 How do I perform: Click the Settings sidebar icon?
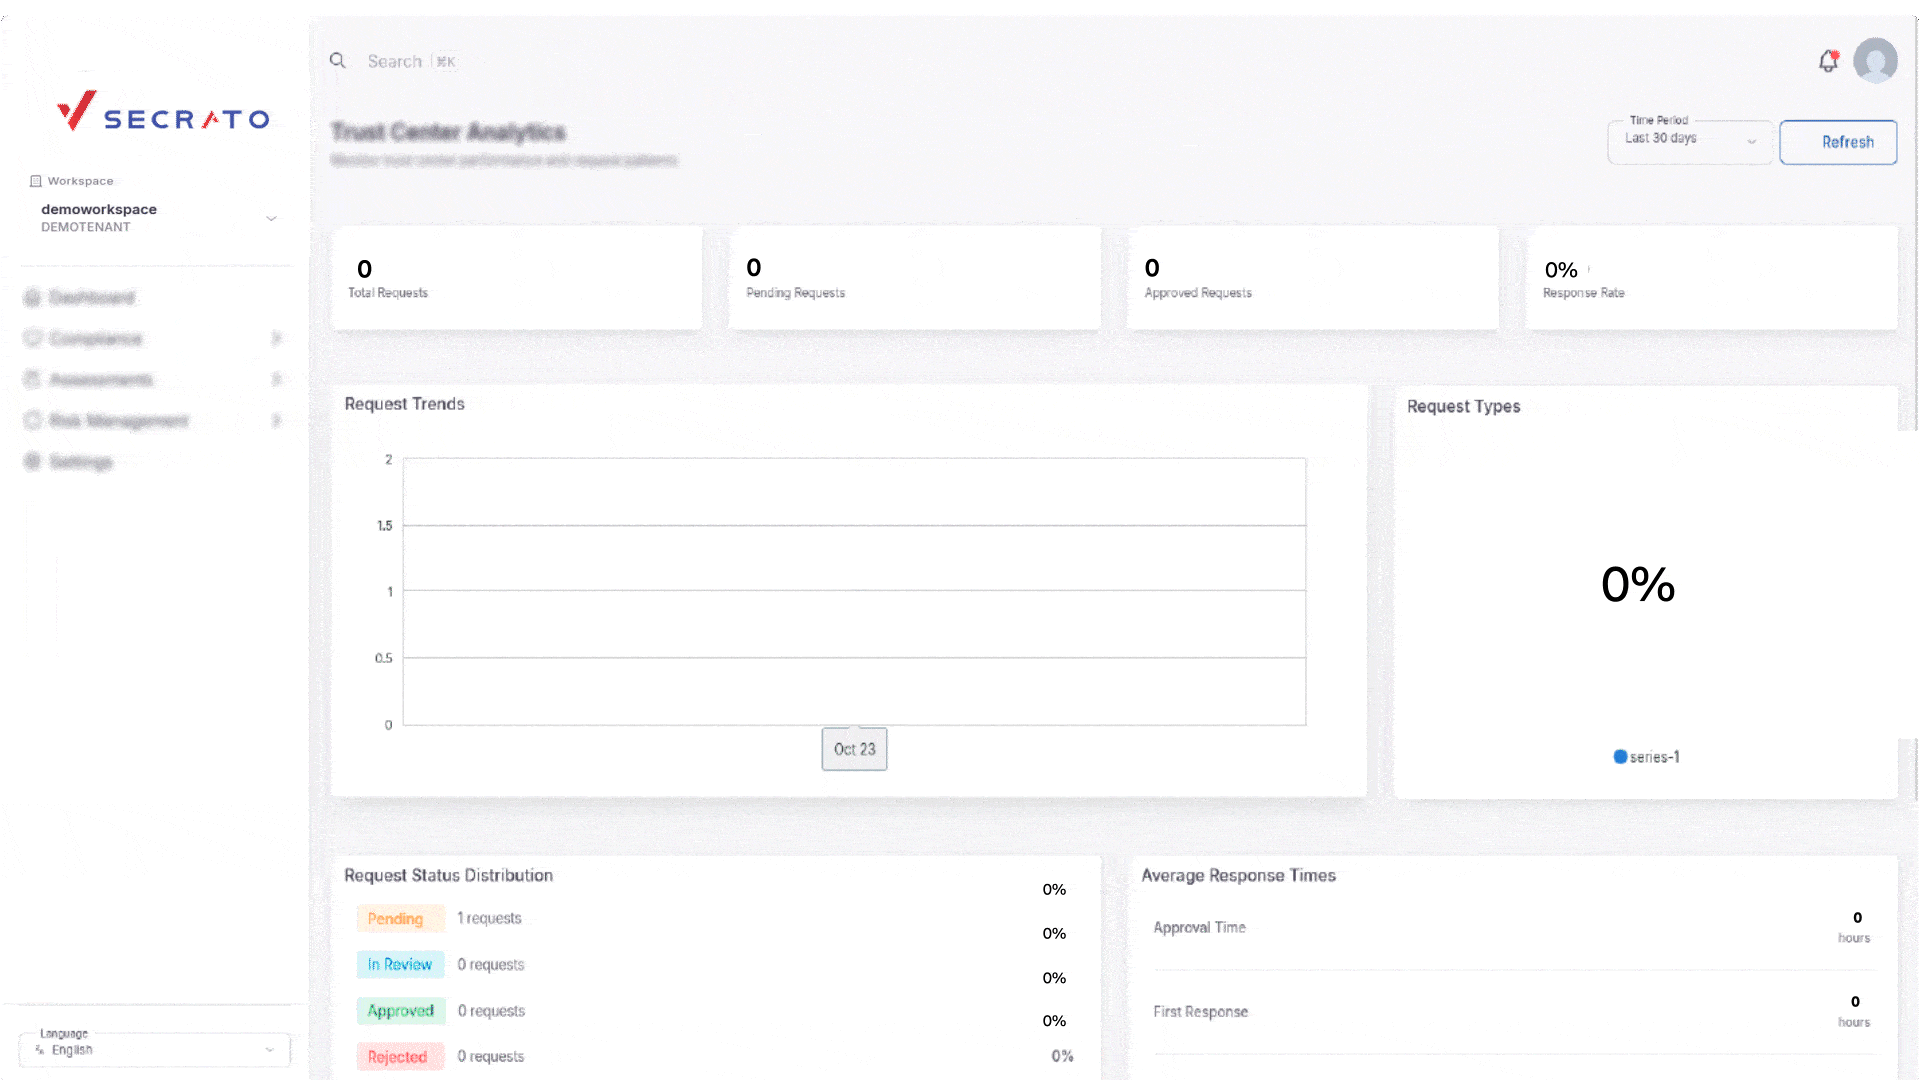[32, 461]
